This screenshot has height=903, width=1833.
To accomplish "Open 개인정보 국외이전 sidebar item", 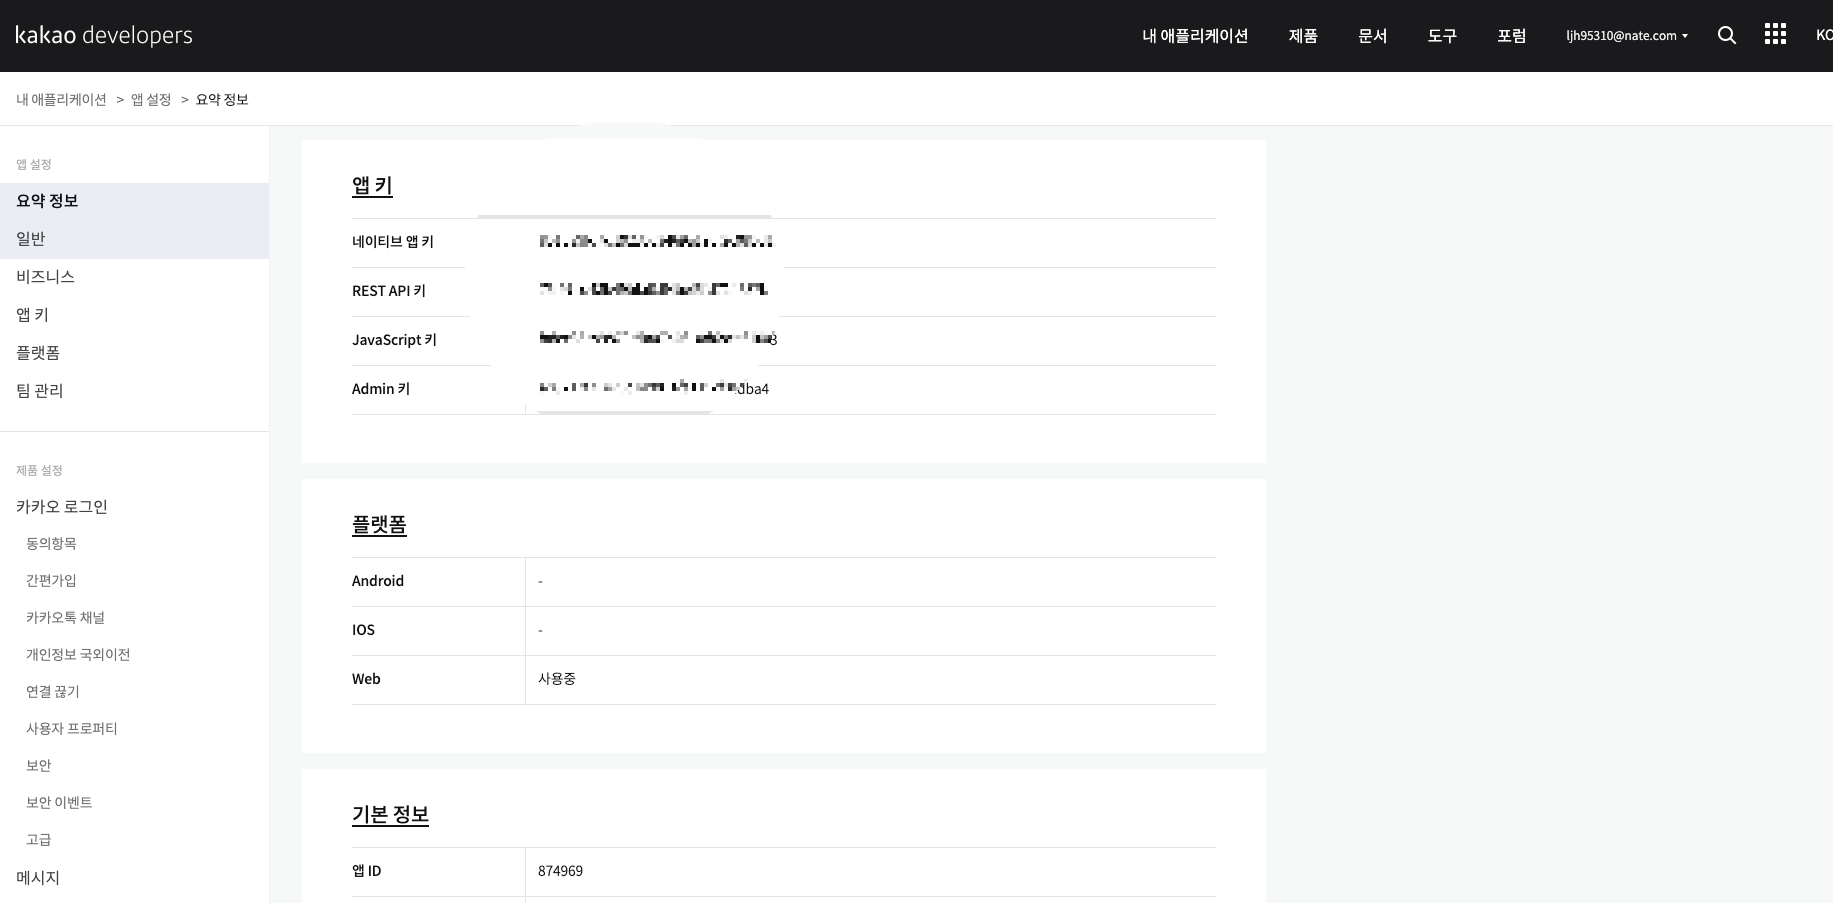I will [x=78, y=654].
